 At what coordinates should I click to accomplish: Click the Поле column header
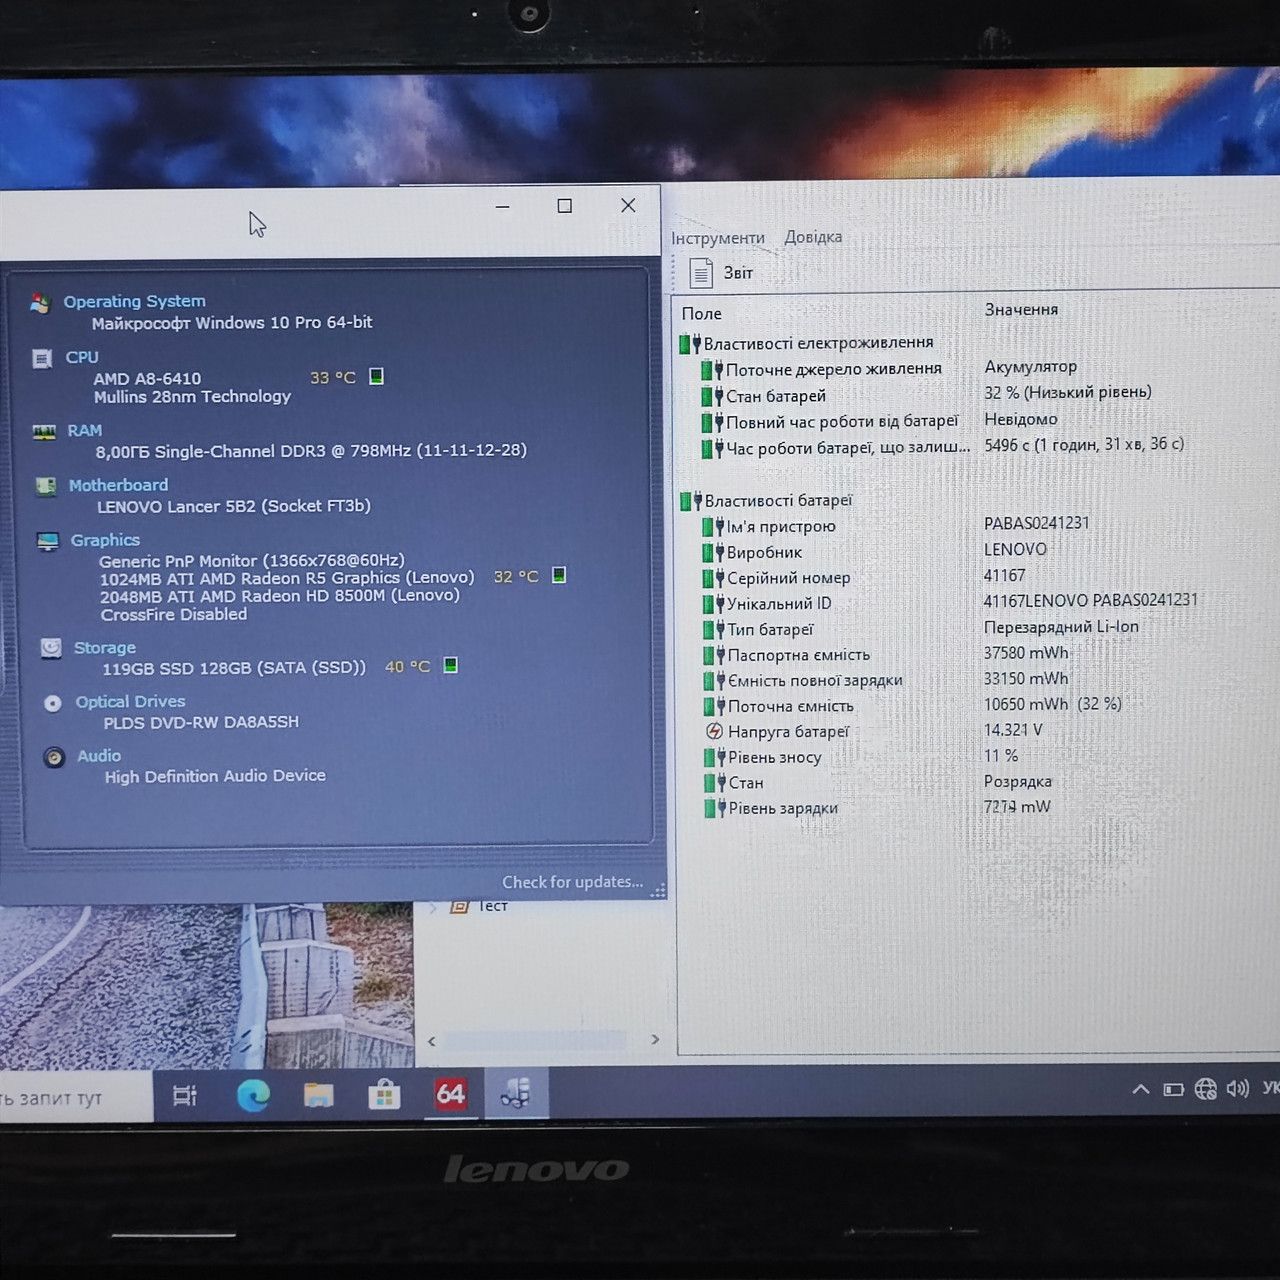(702, 313)
